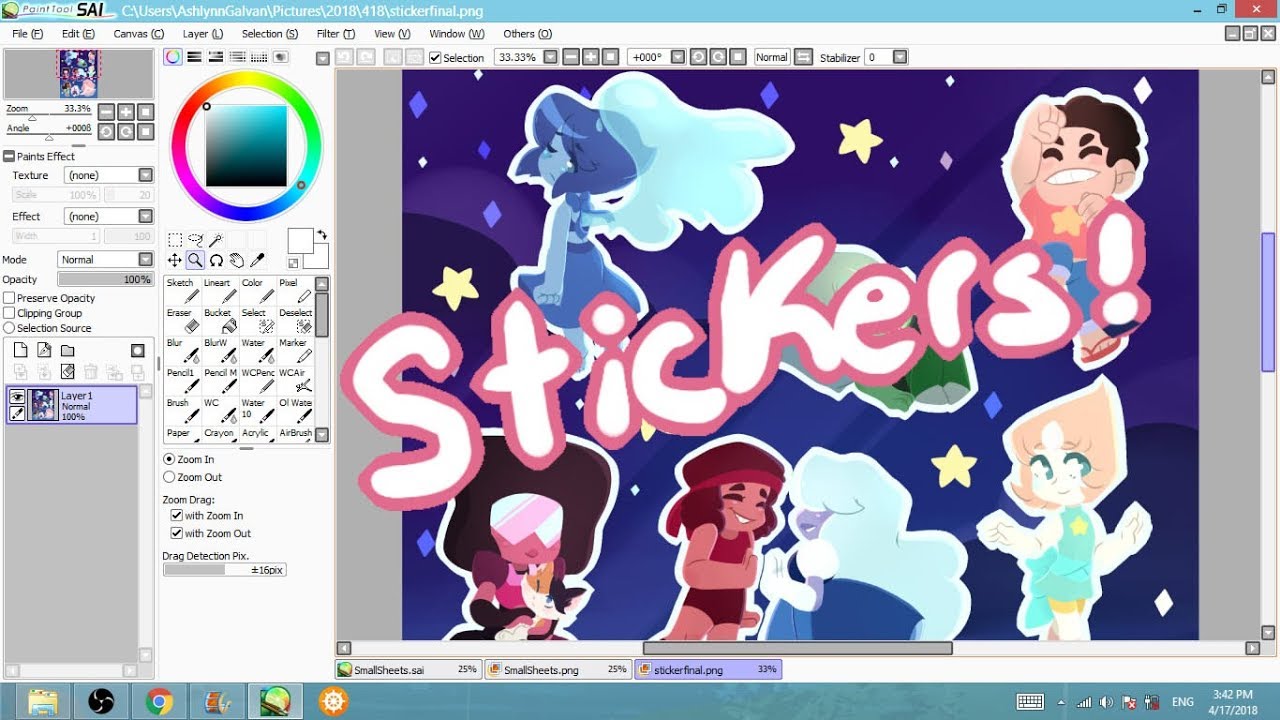
Task: Open the Filter menu
Action: 335,33
